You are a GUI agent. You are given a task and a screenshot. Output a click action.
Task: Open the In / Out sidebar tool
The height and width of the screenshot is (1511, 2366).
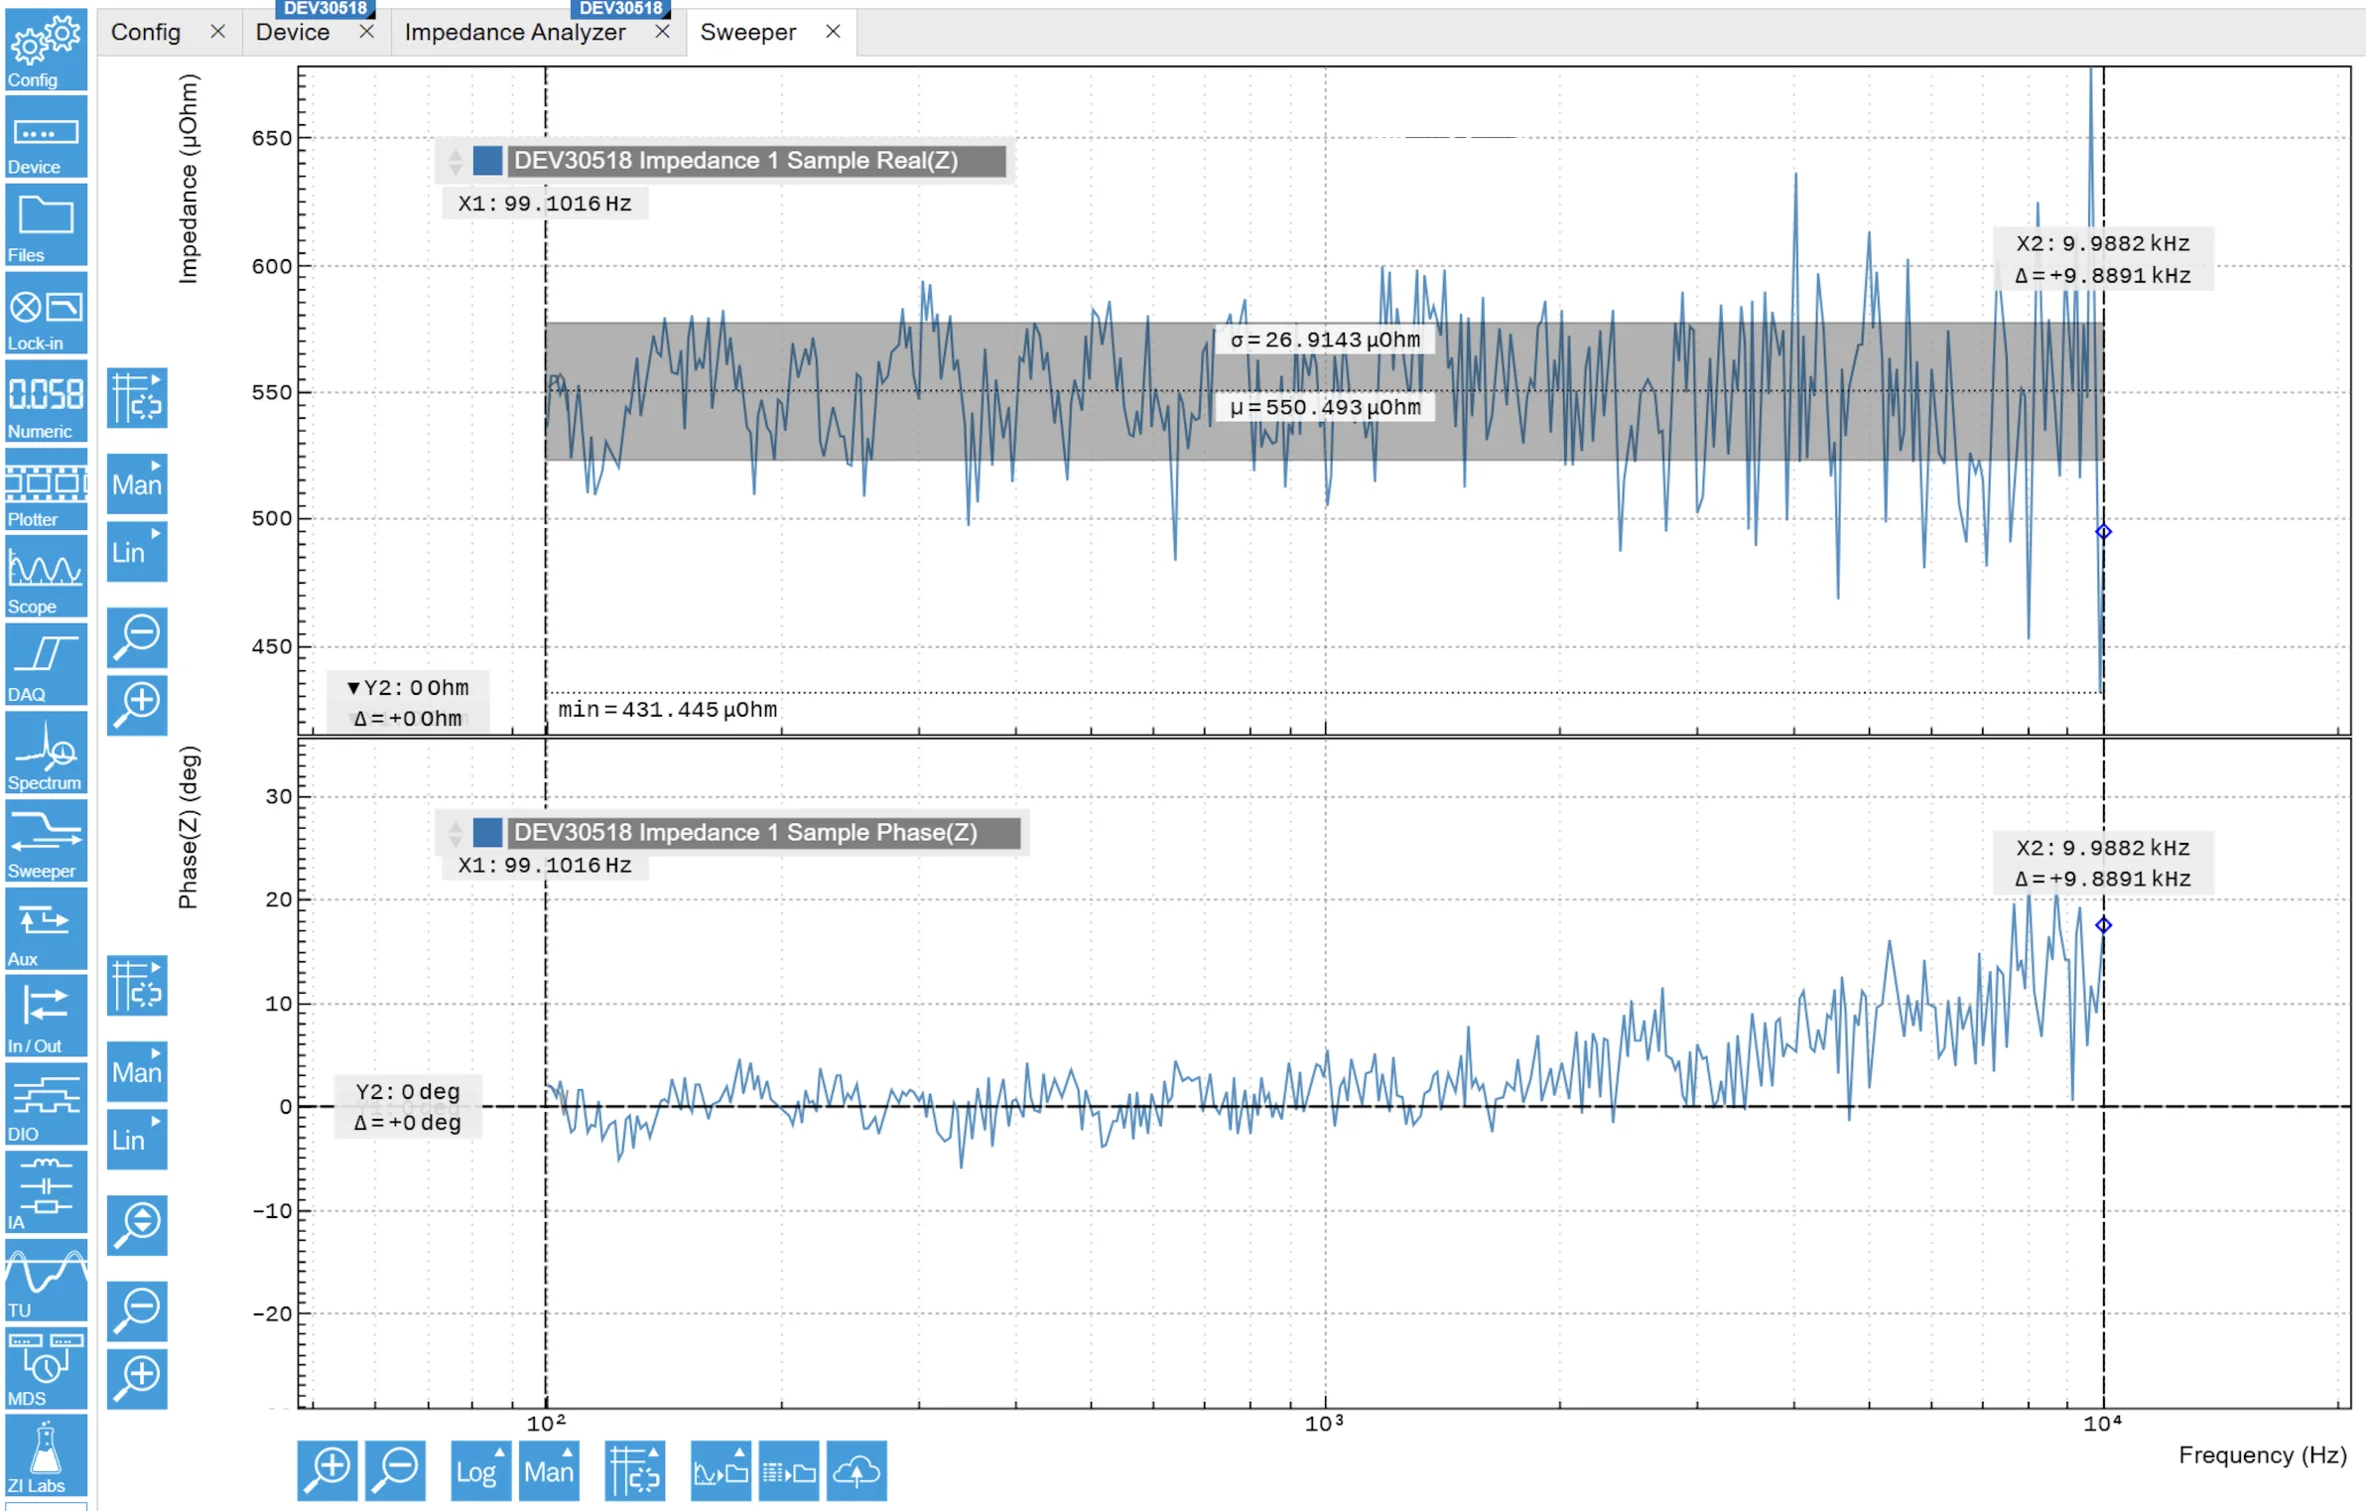point(45,1017)
